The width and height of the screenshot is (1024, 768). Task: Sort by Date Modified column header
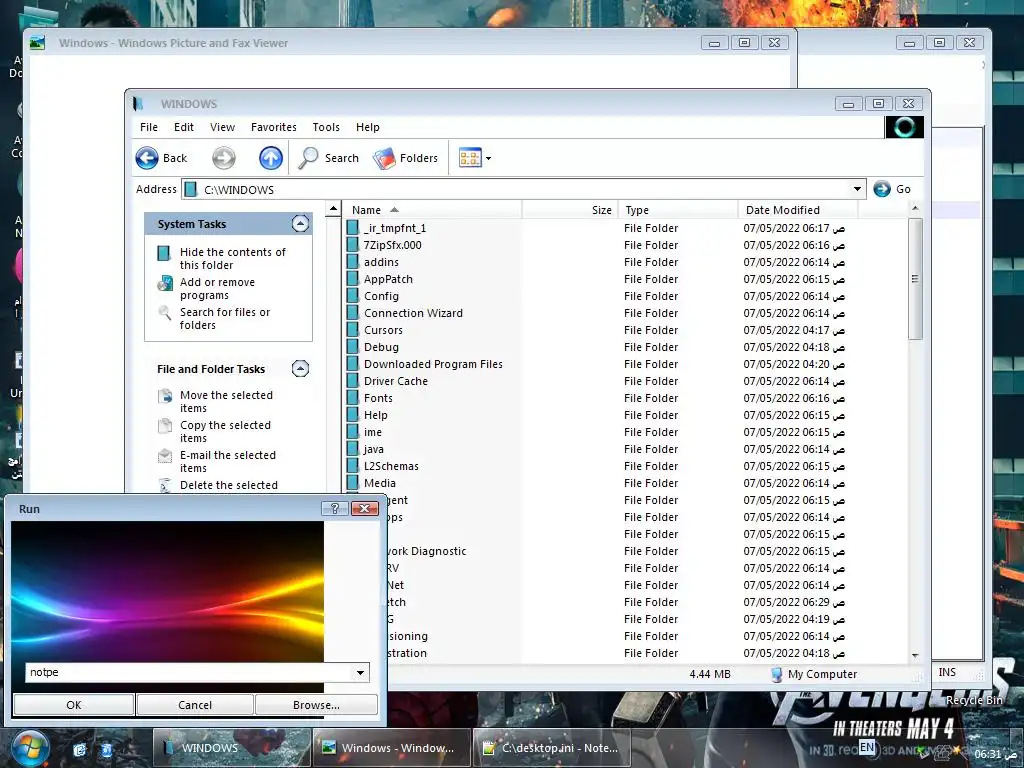tap(797, 210)
